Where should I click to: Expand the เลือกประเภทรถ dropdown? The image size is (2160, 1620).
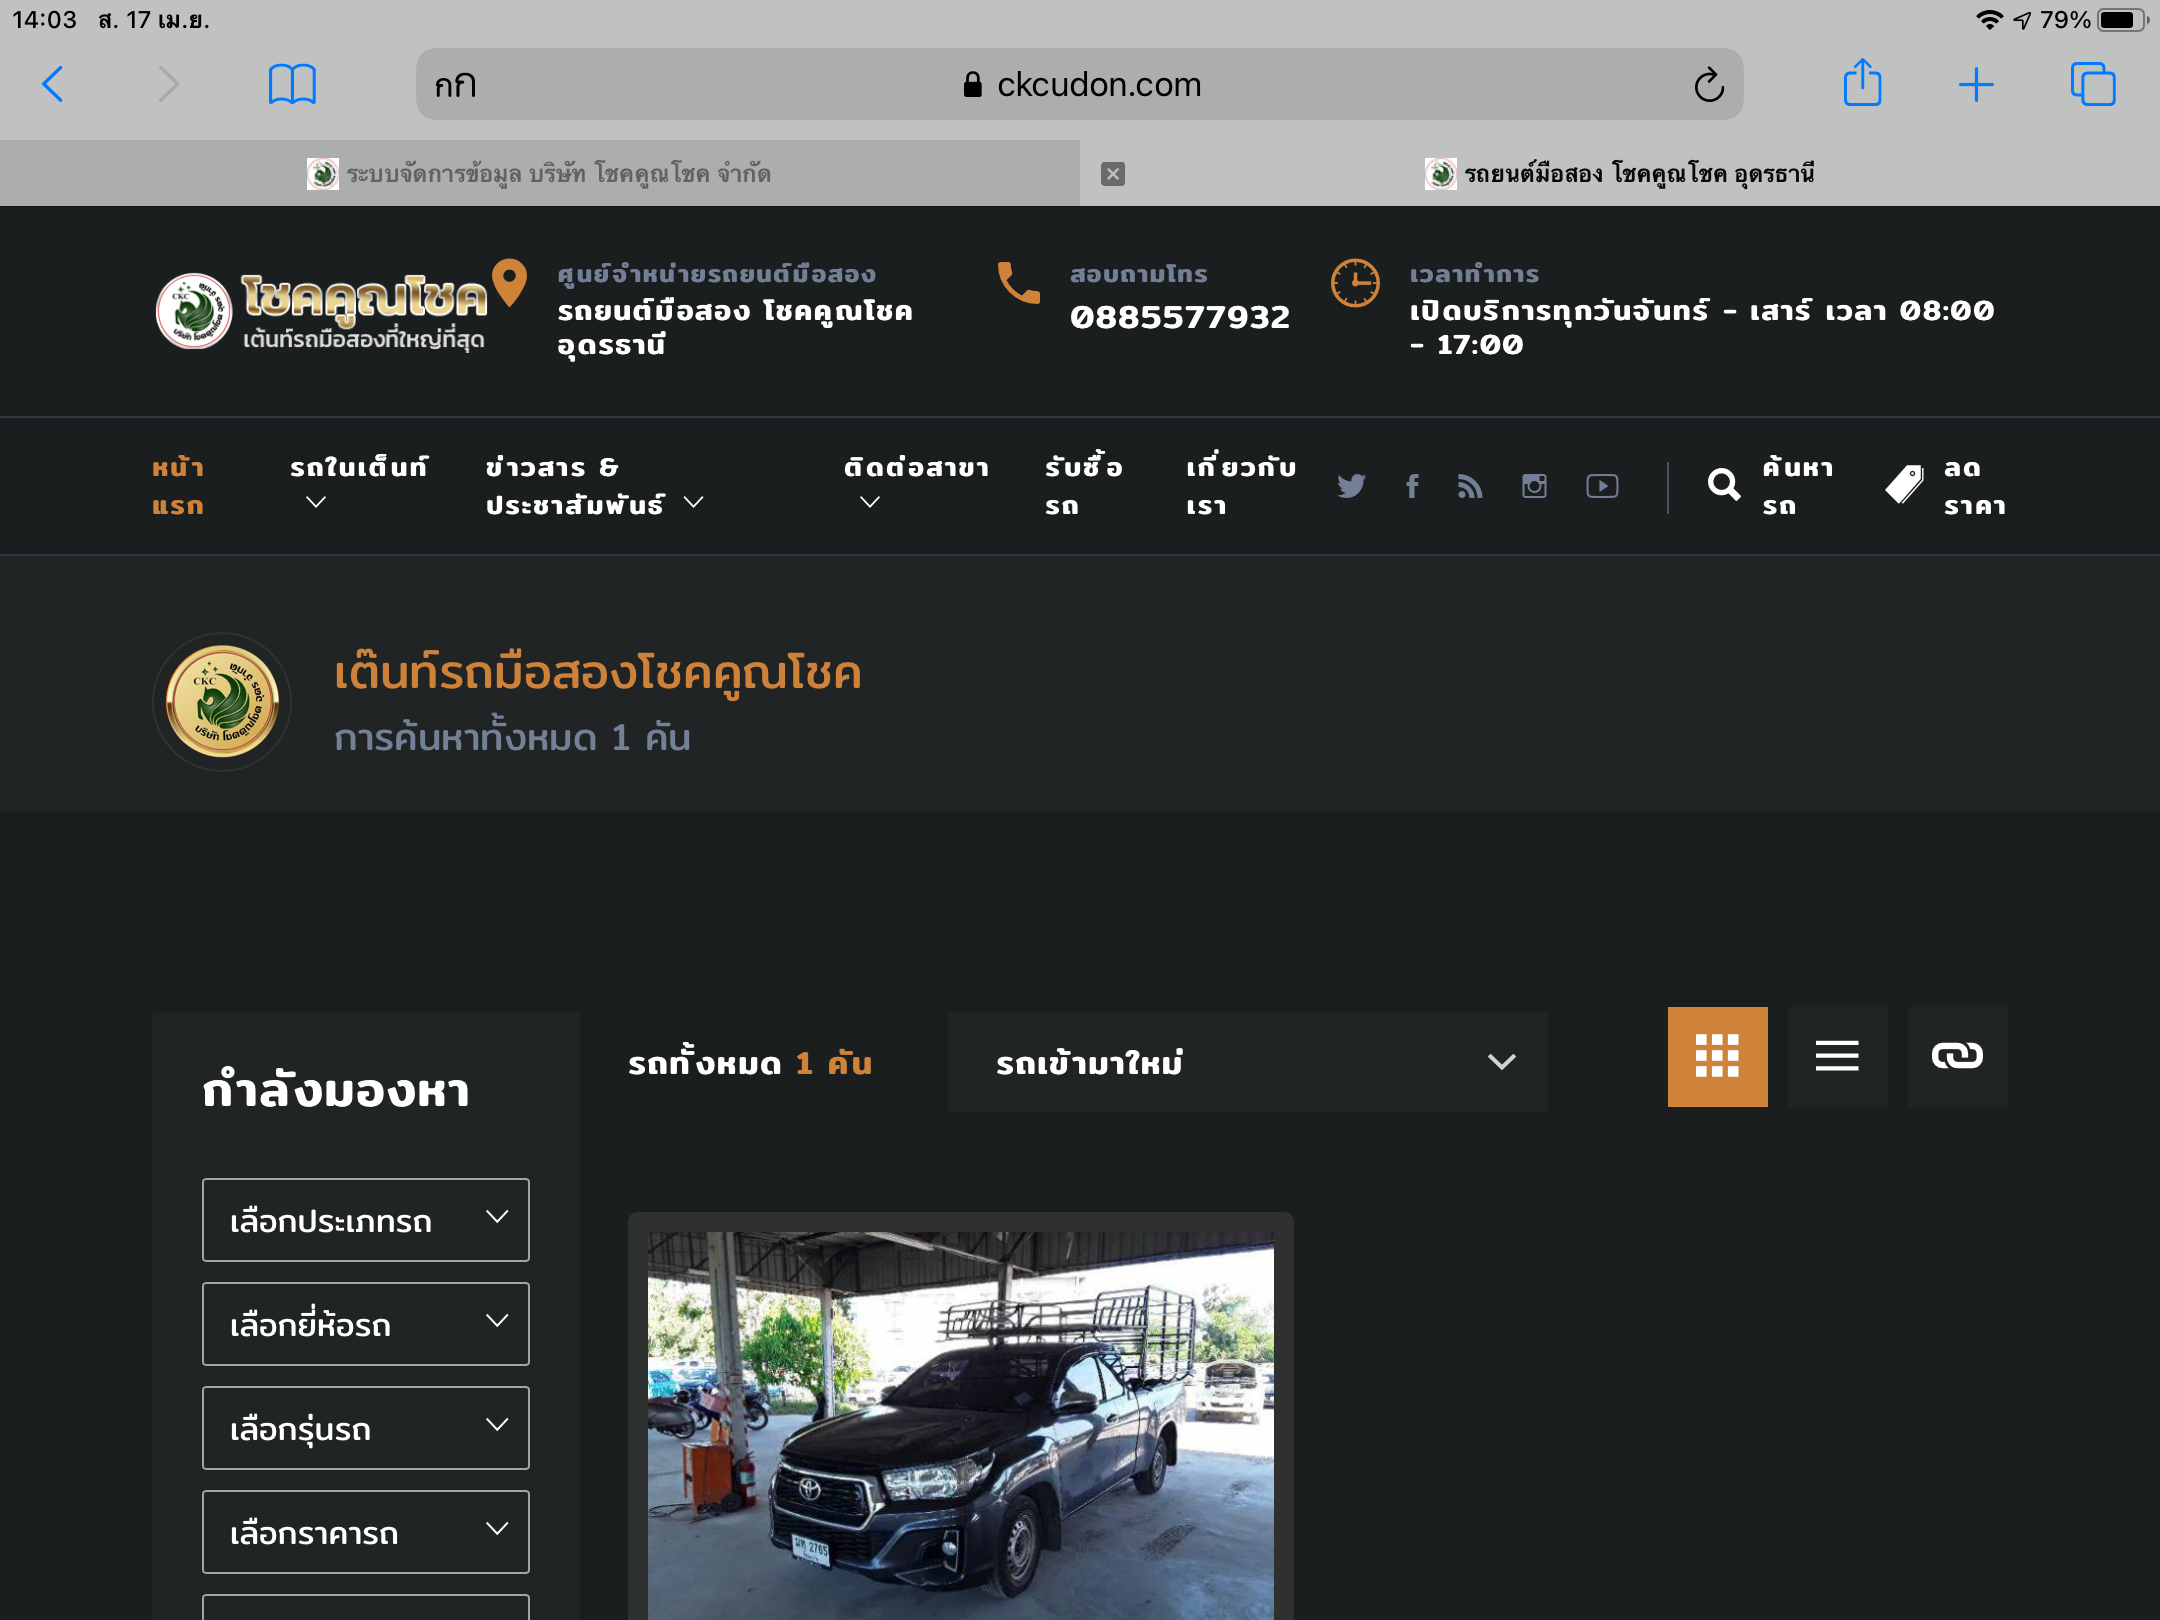click(x=365, y=1220)
